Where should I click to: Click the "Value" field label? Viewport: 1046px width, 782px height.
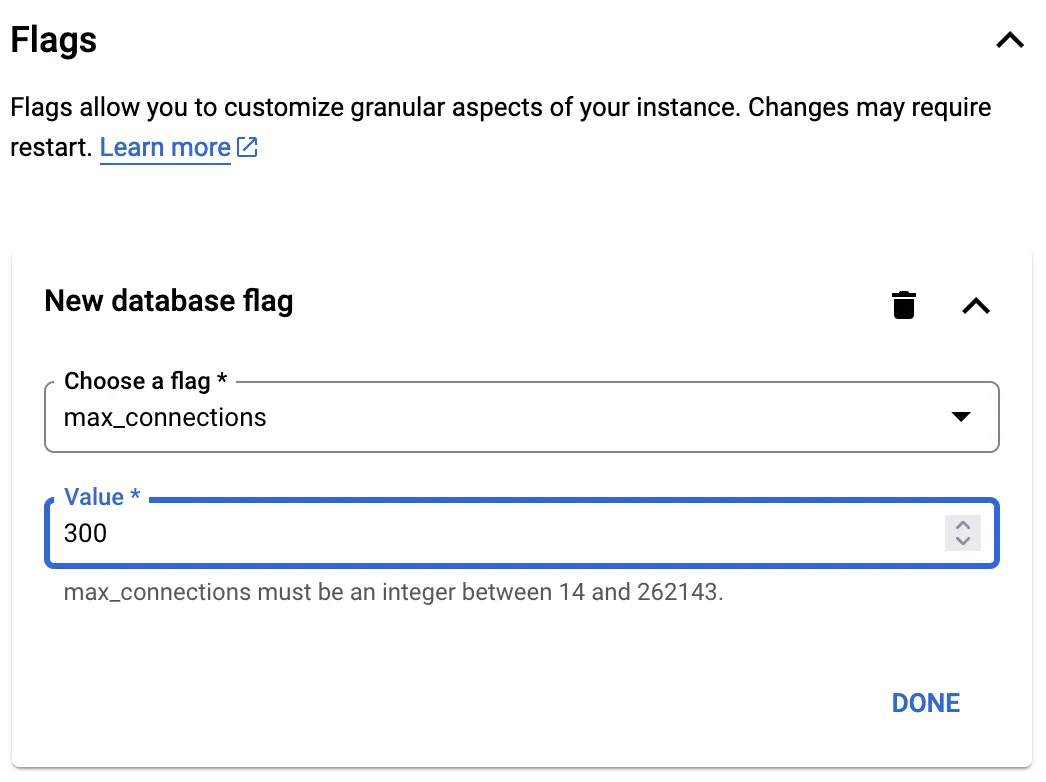click(94, 497)
